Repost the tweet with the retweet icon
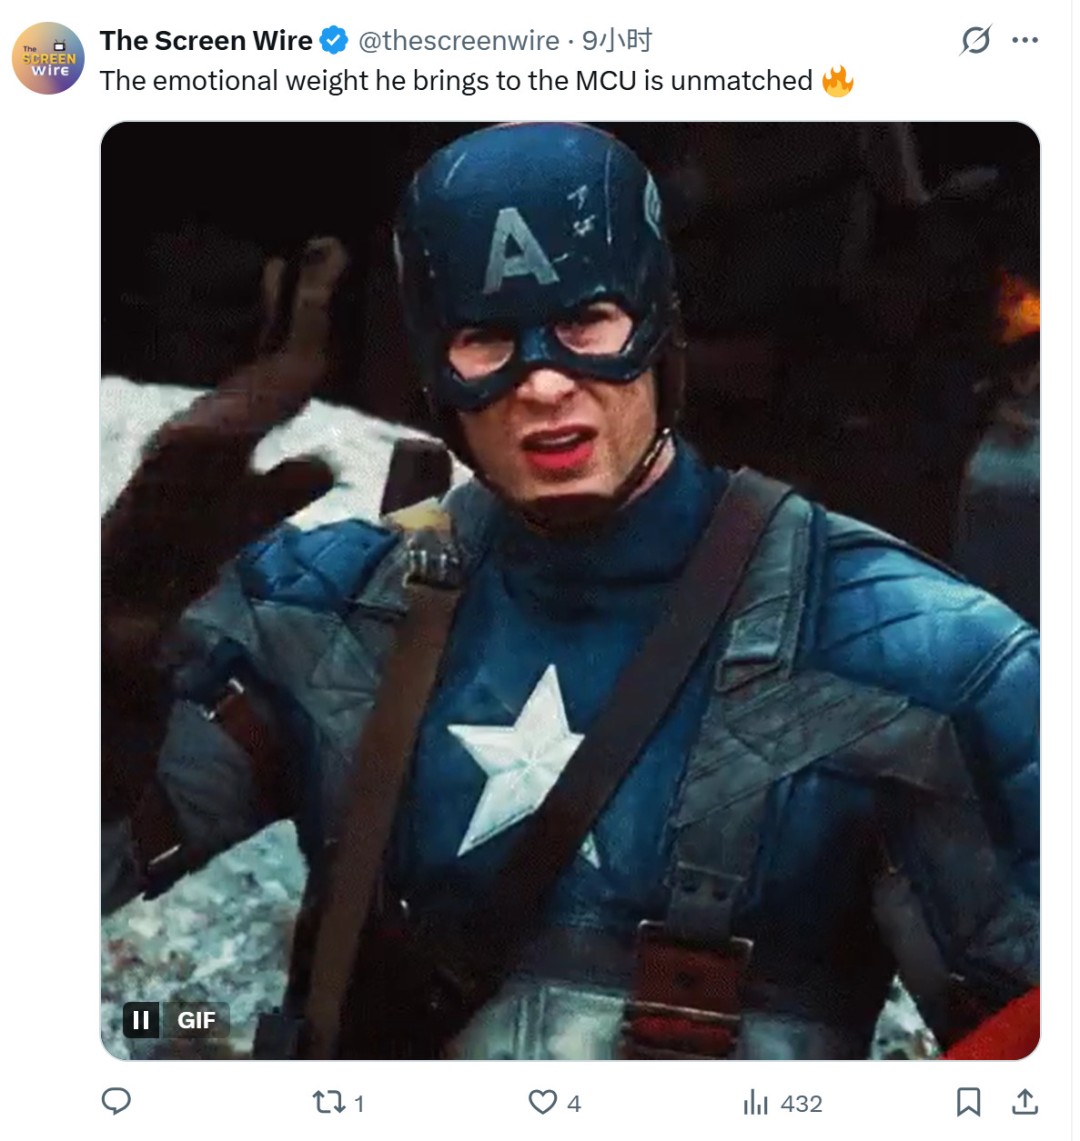This screenshot has height=1141, width=1080. [x=326, y=1102]
